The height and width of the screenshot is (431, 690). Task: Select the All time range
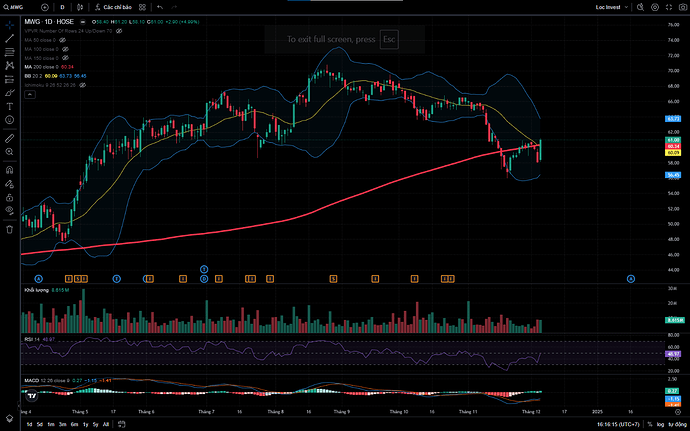coord(106,424)
